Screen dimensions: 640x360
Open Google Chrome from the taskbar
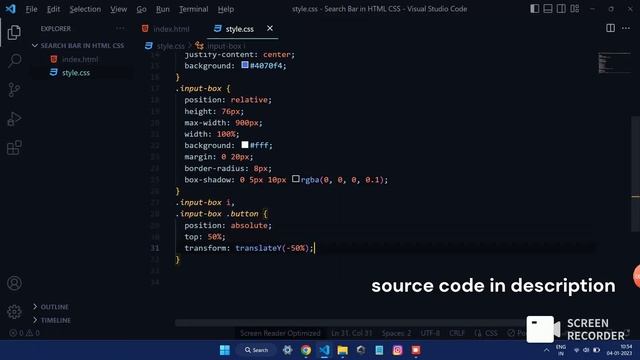coord(306,350)
